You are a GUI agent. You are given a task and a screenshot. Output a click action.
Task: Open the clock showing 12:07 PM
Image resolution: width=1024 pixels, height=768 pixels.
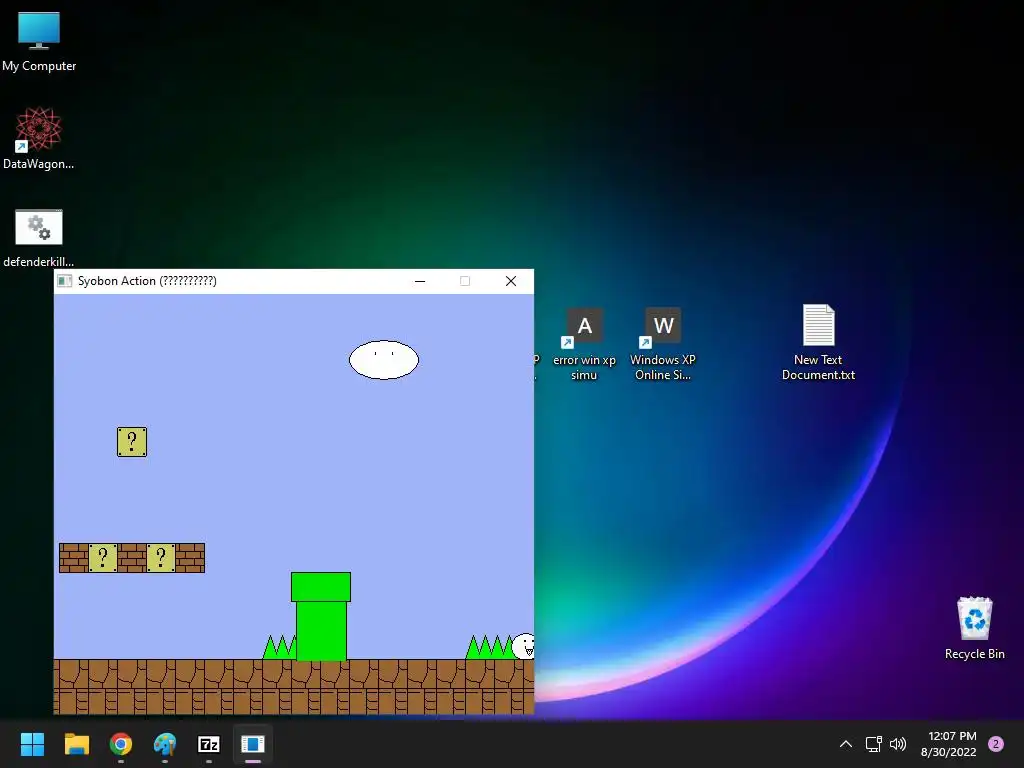click(948, 744)
